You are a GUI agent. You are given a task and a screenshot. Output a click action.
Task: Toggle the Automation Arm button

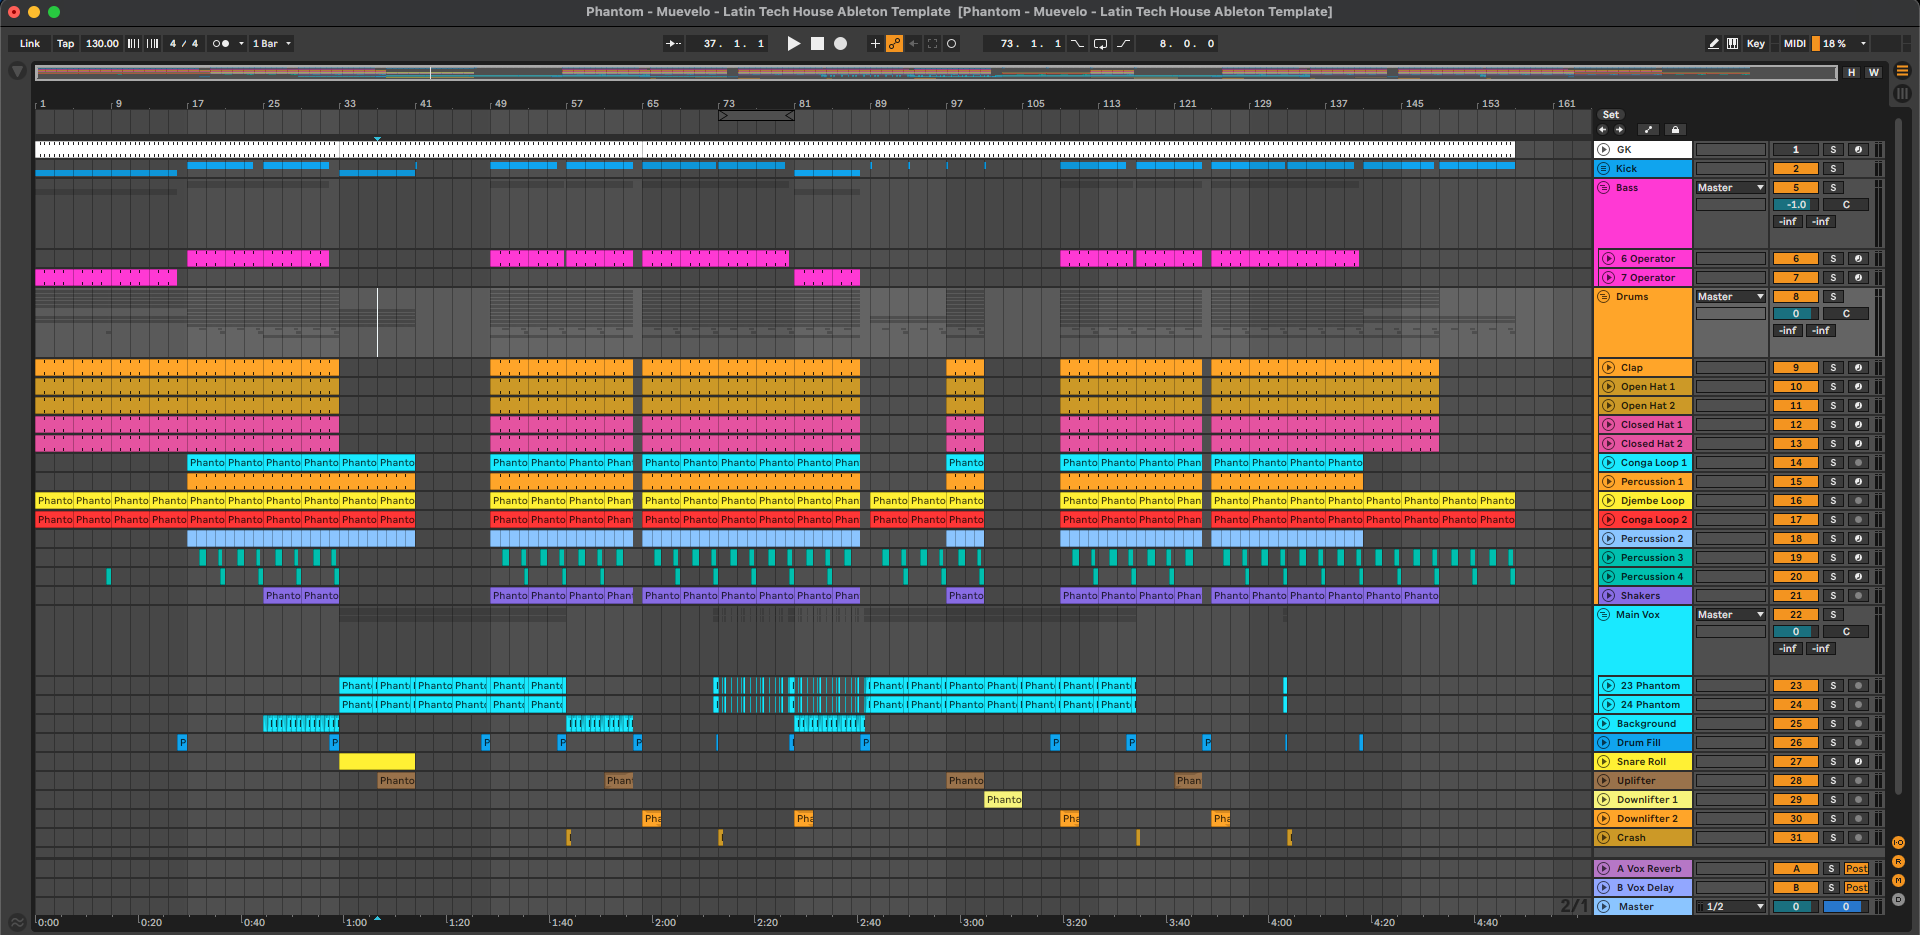(x=894, y=43)
